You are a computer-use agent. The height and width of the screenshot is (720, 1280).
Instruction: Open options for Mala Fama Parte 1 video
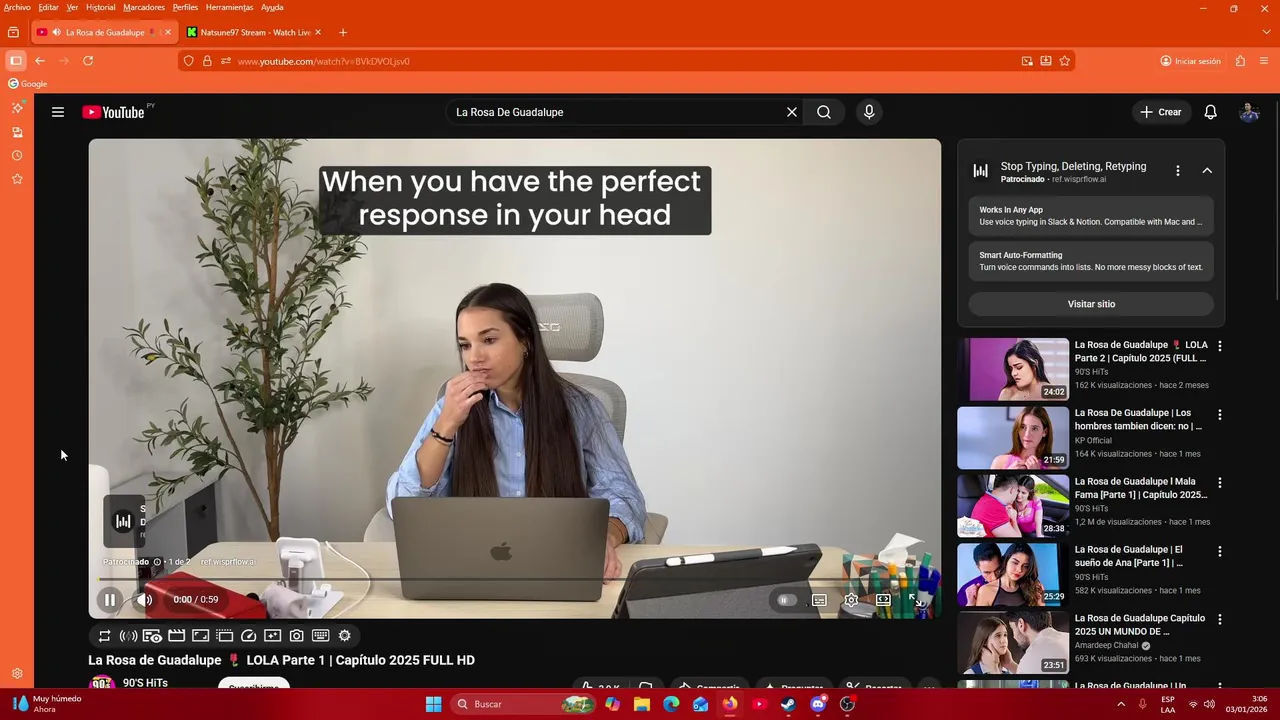pos(1220,482)
